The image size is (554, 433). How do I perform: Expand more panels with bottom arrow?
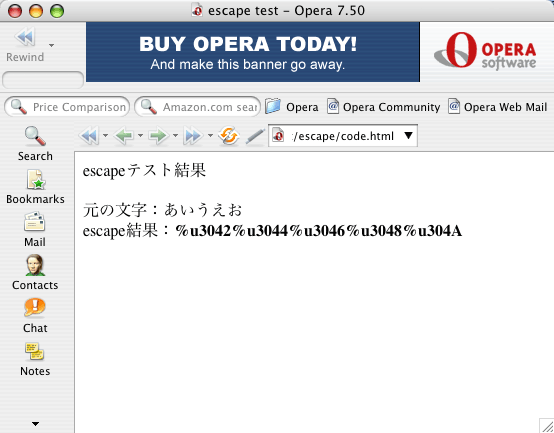[x=35, y=423]
